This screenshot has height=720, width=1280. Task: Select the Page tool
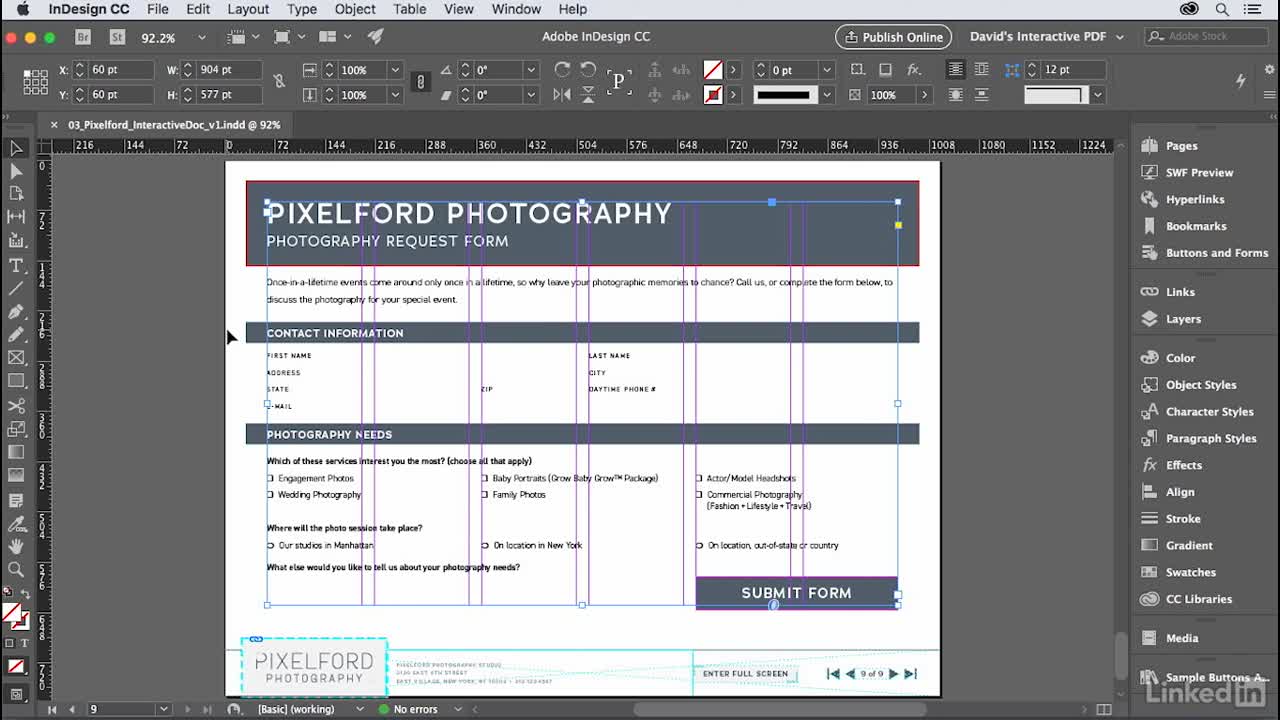point(16,193)
